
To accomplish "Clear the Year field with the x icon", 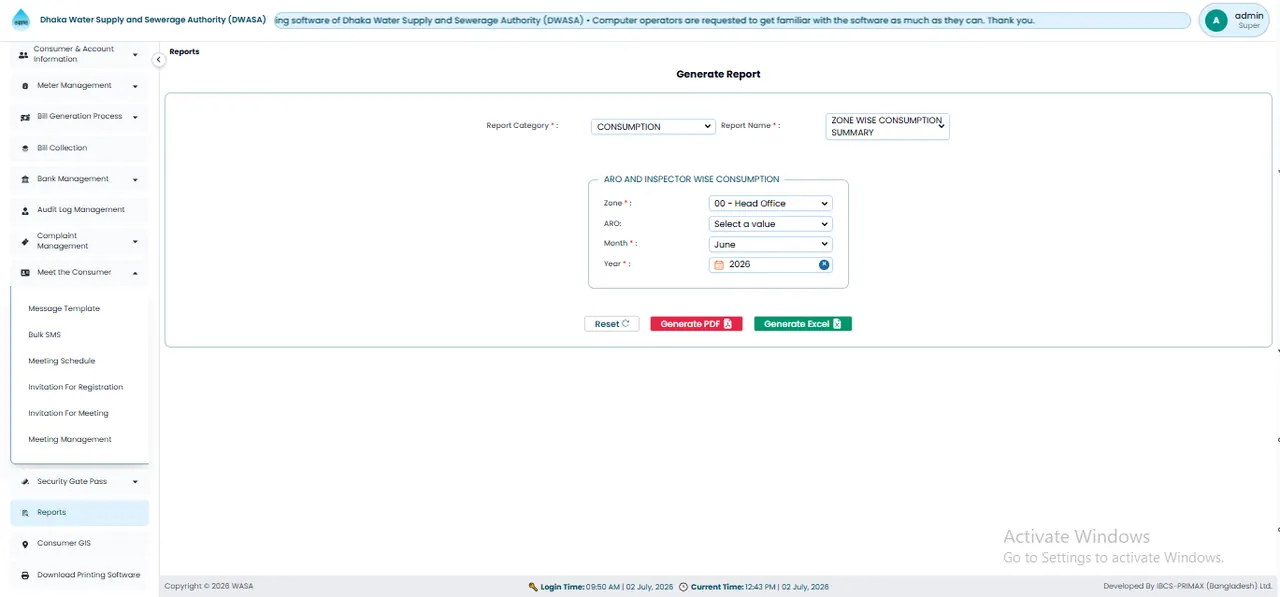I will [x=824, y=265].
